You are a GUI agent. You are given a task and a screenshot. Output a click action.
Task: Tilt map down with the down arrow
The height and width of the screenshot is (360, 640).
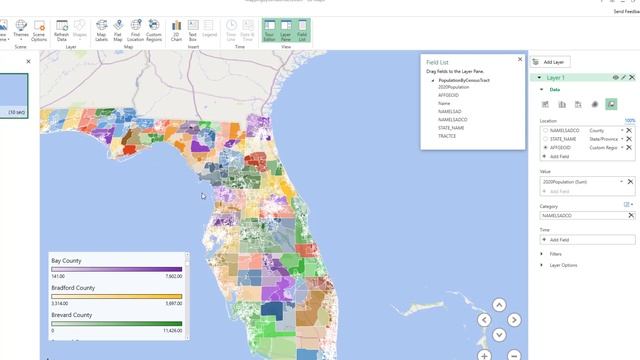(499, 335)
